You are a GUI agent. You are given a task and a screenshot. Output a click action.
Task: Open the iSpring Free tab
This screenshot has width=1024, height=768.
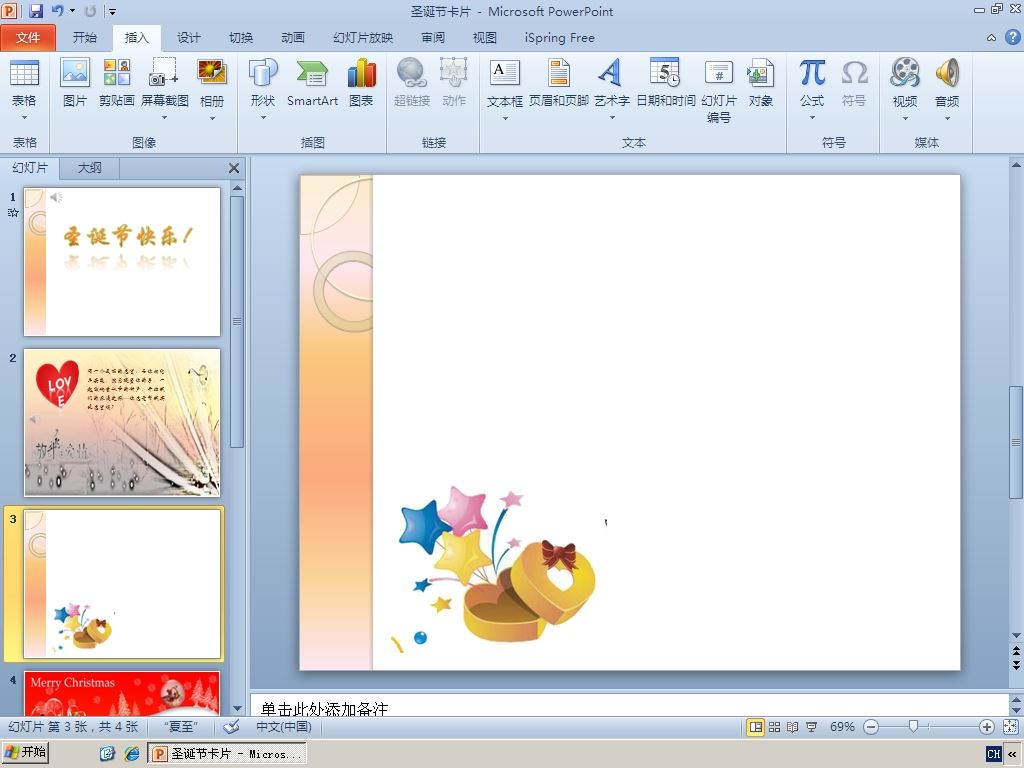point(560,38)
